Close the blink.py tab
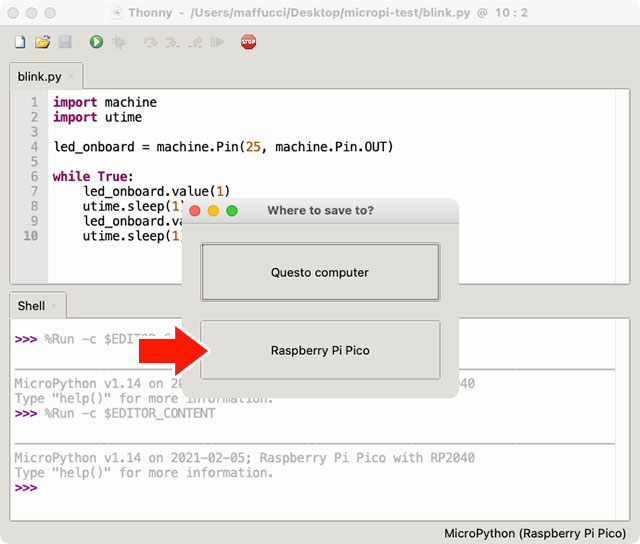The width and height of the screenshot is (640, 544). point(71,77)
